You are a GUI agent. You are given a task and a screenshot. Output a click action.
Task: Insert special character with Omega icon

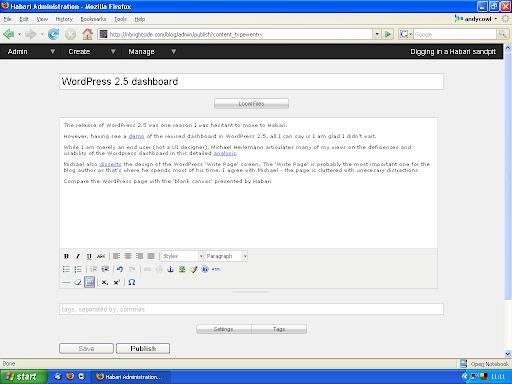132,282
